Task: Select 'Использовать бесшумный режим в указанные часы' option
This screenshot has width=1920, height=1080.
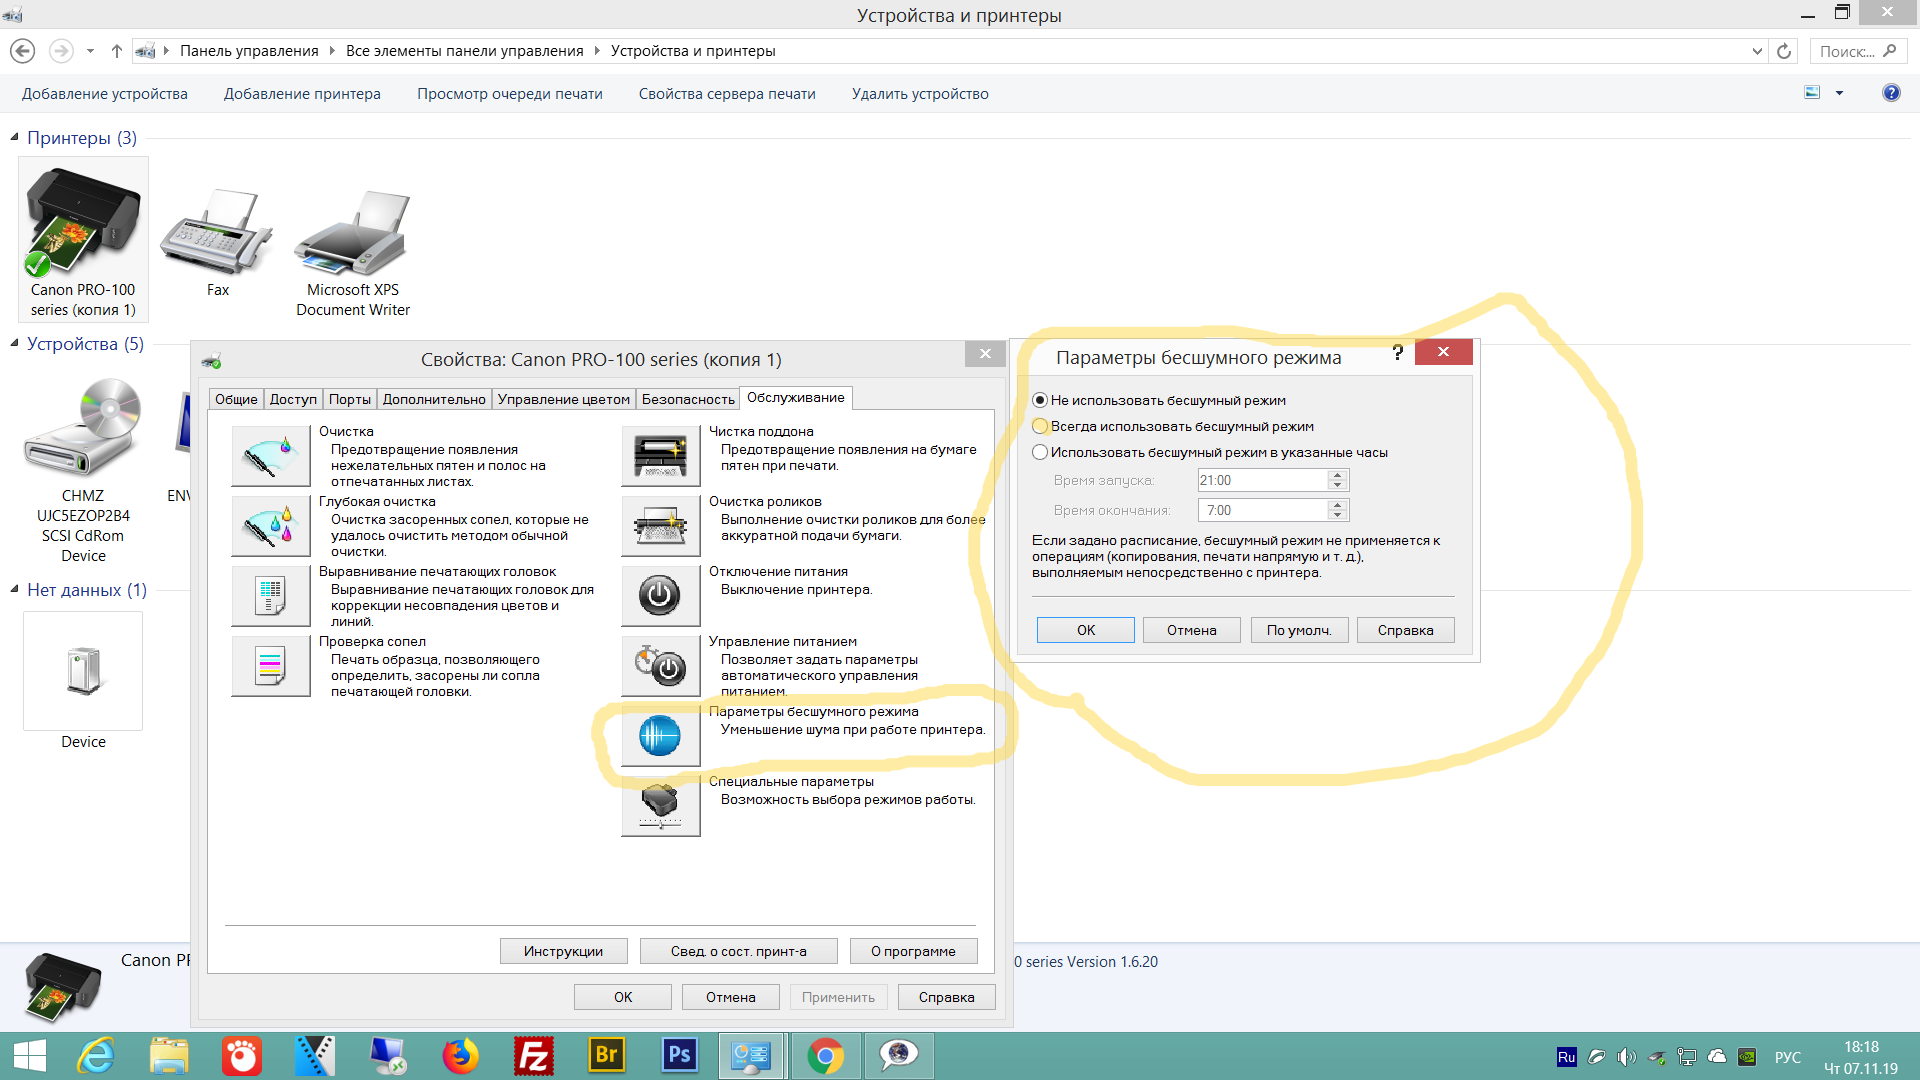Action: 1040,452
